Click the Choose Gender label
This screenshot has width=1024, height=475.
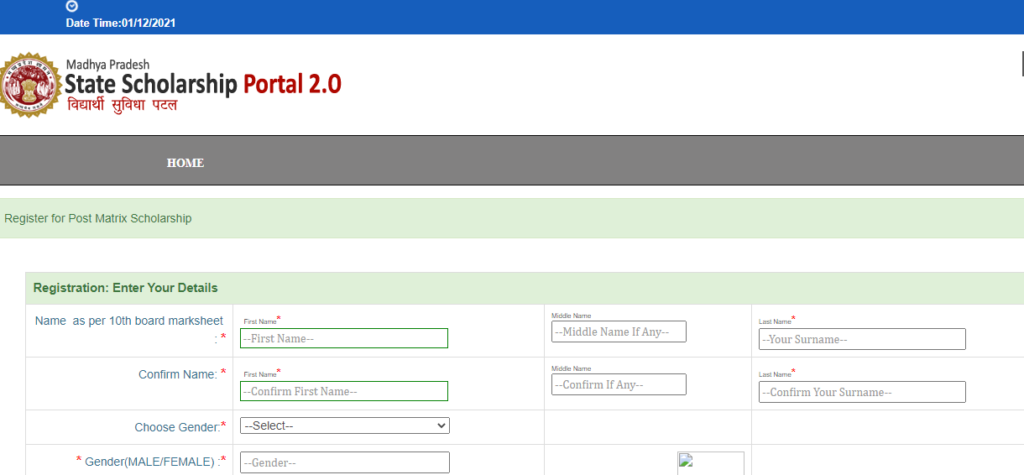(178, 427)
